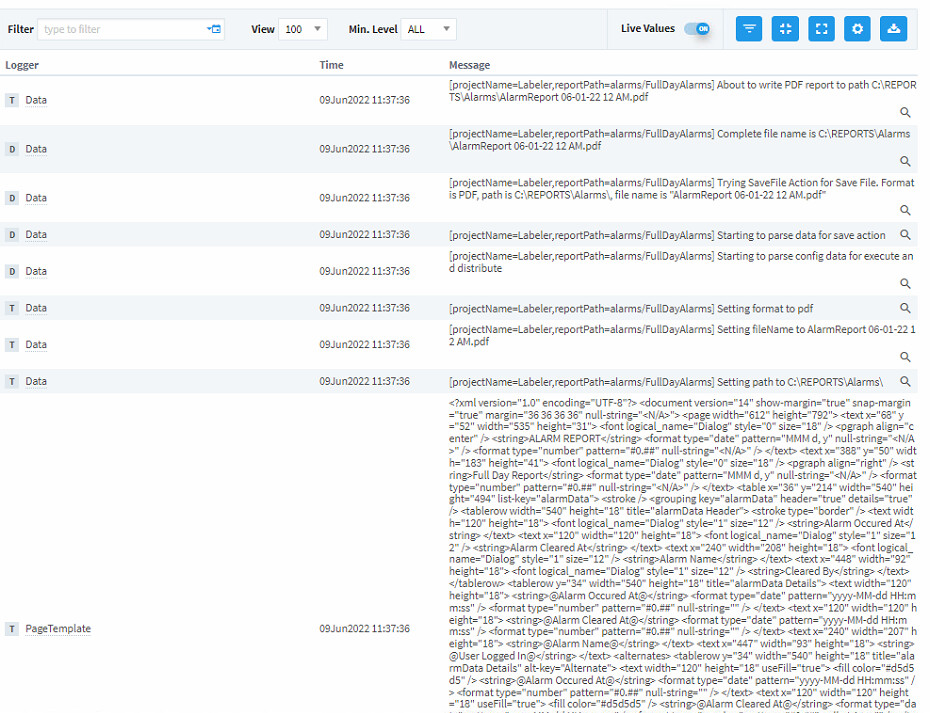Download logs with the download button

[x=893, y=28]
